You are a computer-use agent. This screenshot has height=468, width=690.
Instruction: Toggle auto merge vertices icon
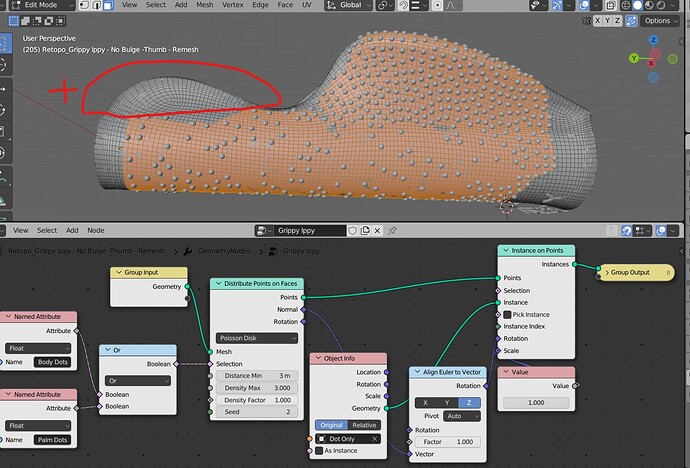pos(631,21)
